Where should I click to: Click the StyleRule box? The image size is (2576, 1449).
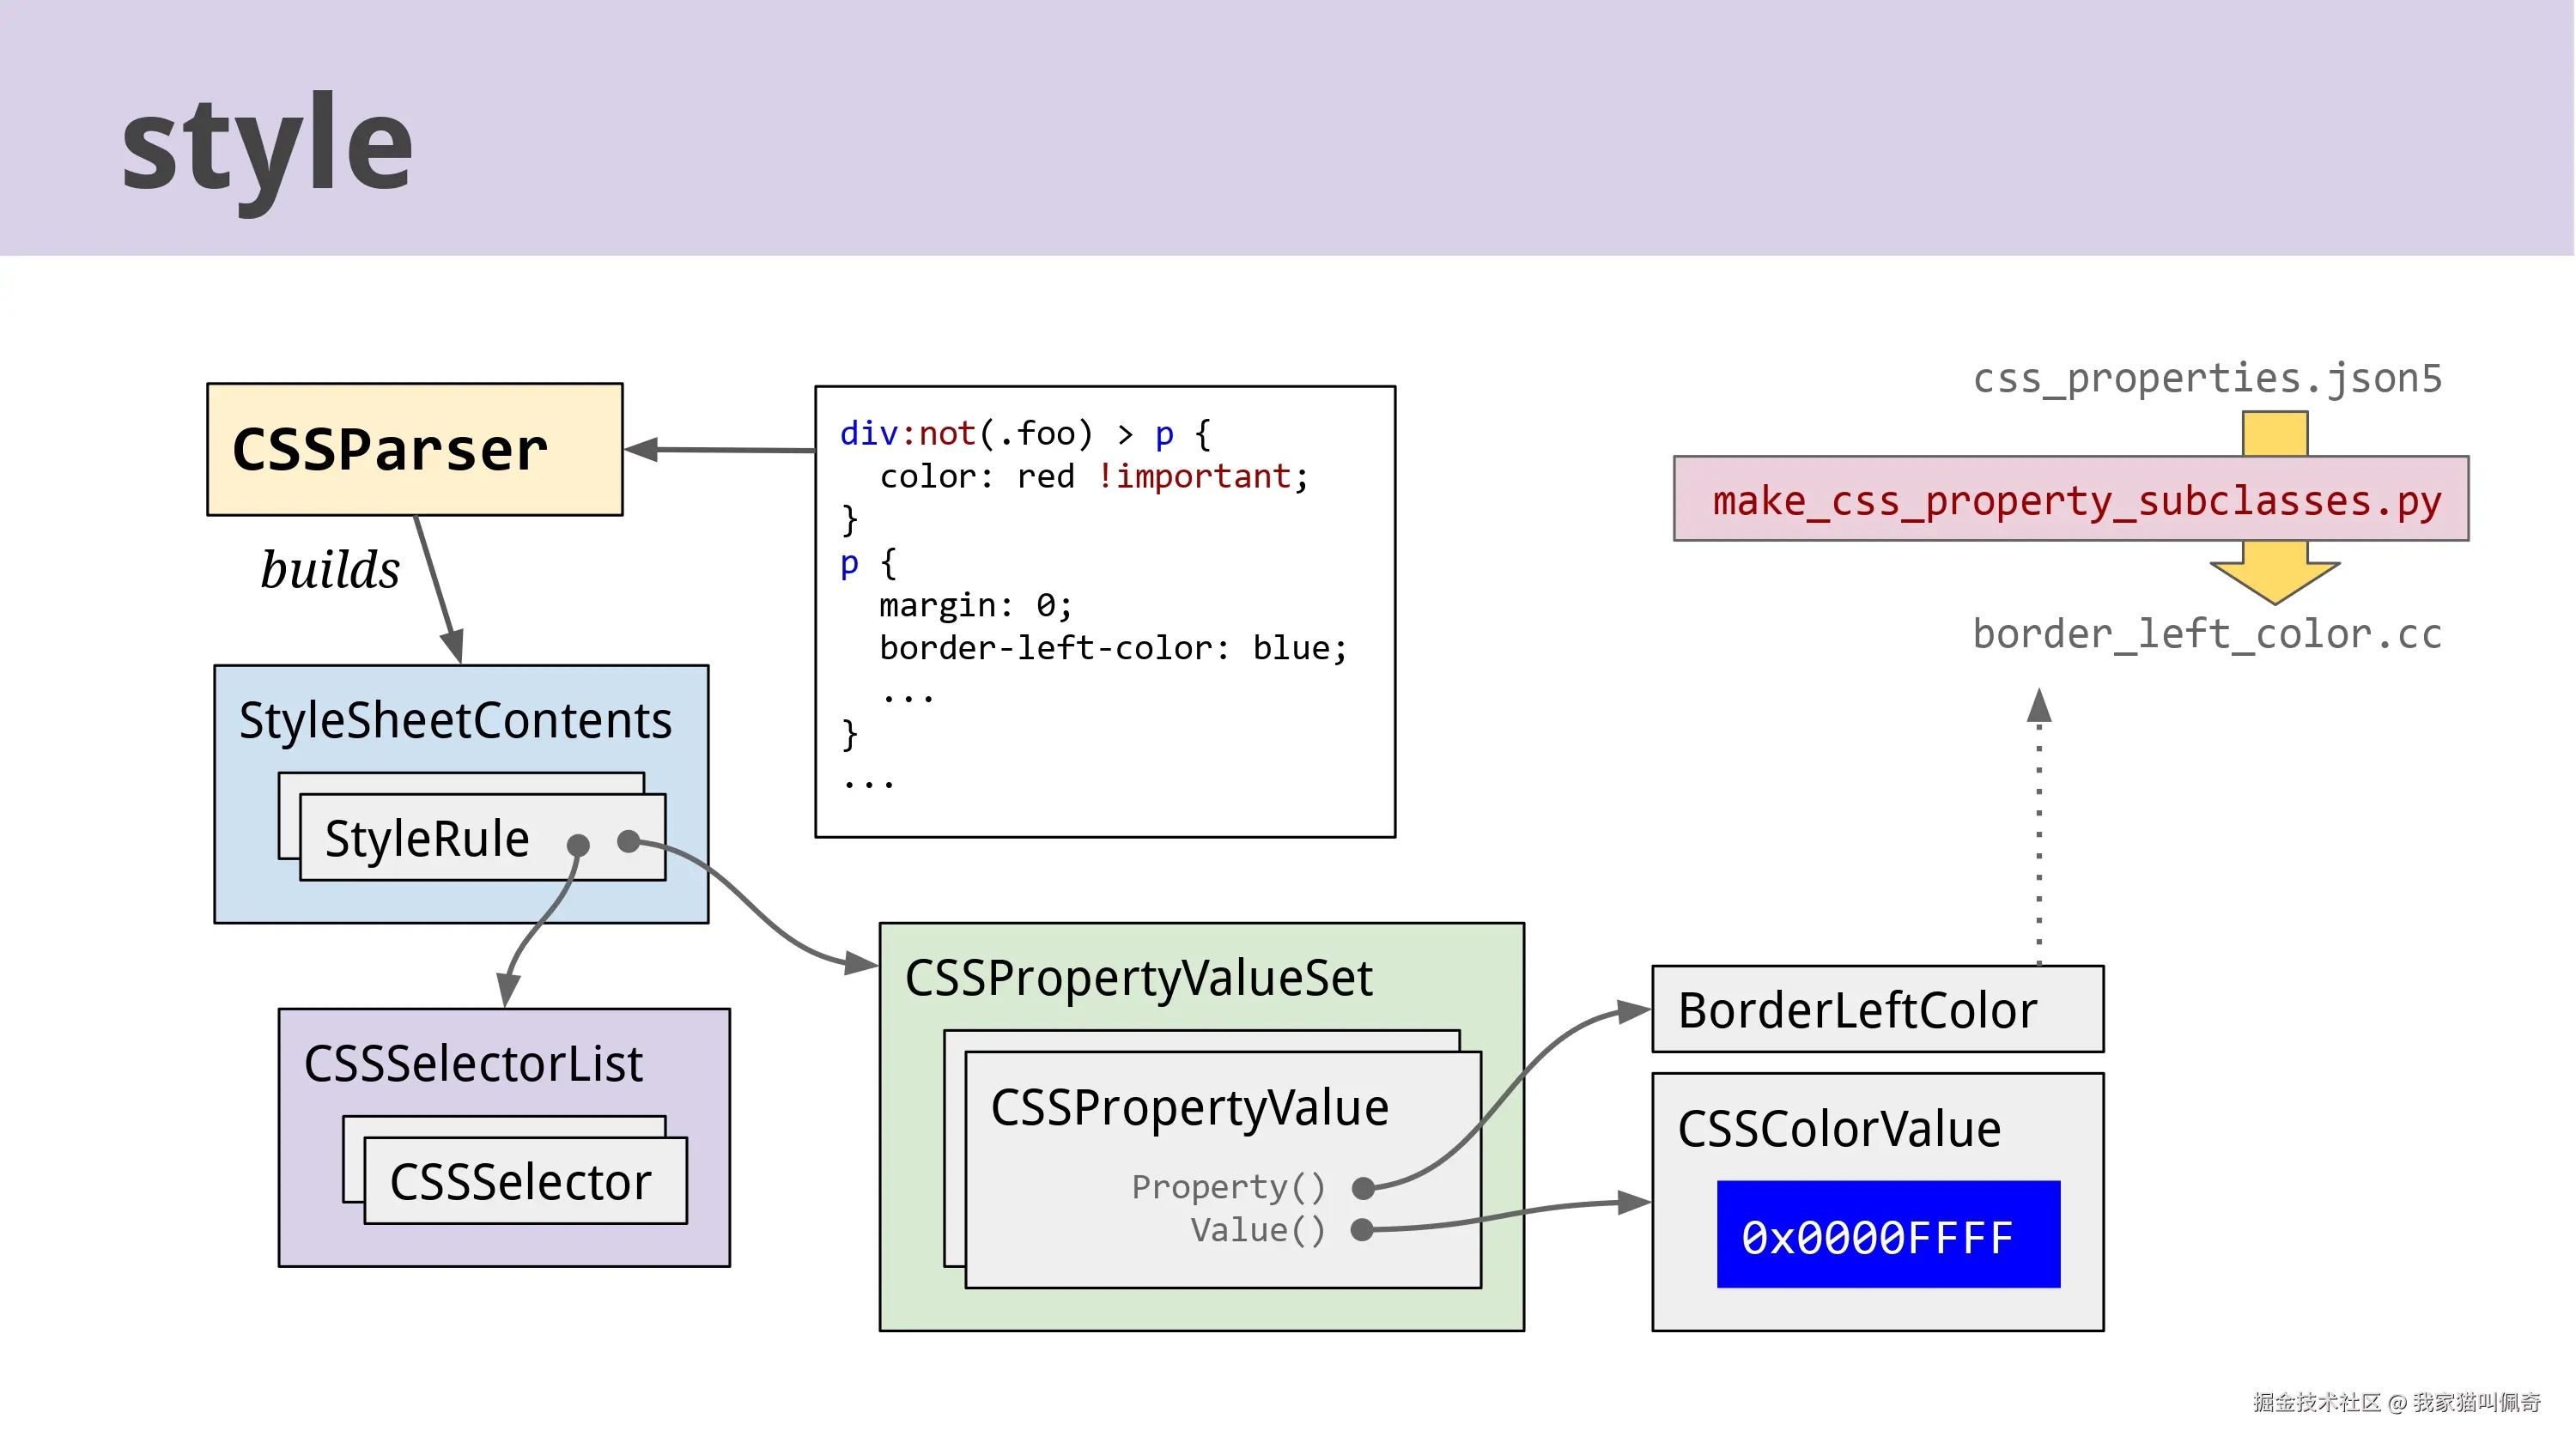tap(428, 838)
